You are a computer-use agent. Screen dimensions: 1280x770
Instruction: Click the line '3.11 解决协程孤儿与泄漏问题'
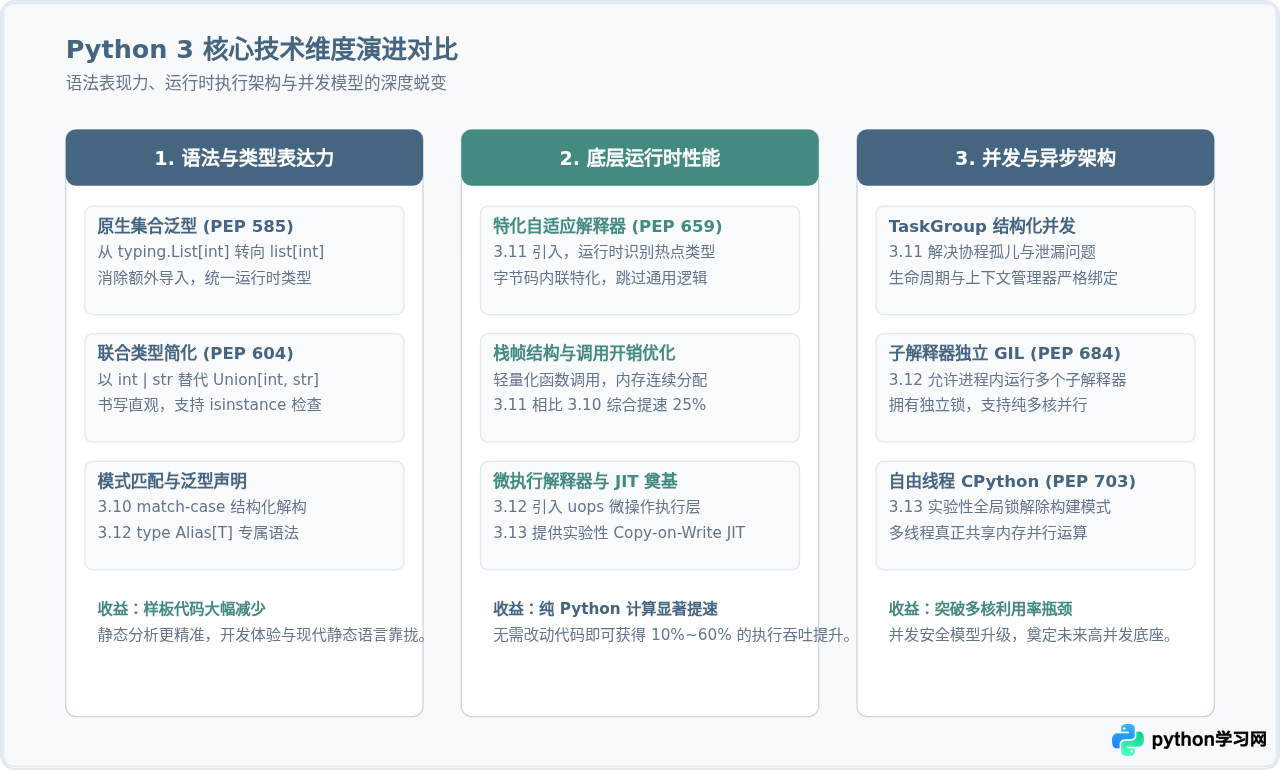(x=992, y=252)
